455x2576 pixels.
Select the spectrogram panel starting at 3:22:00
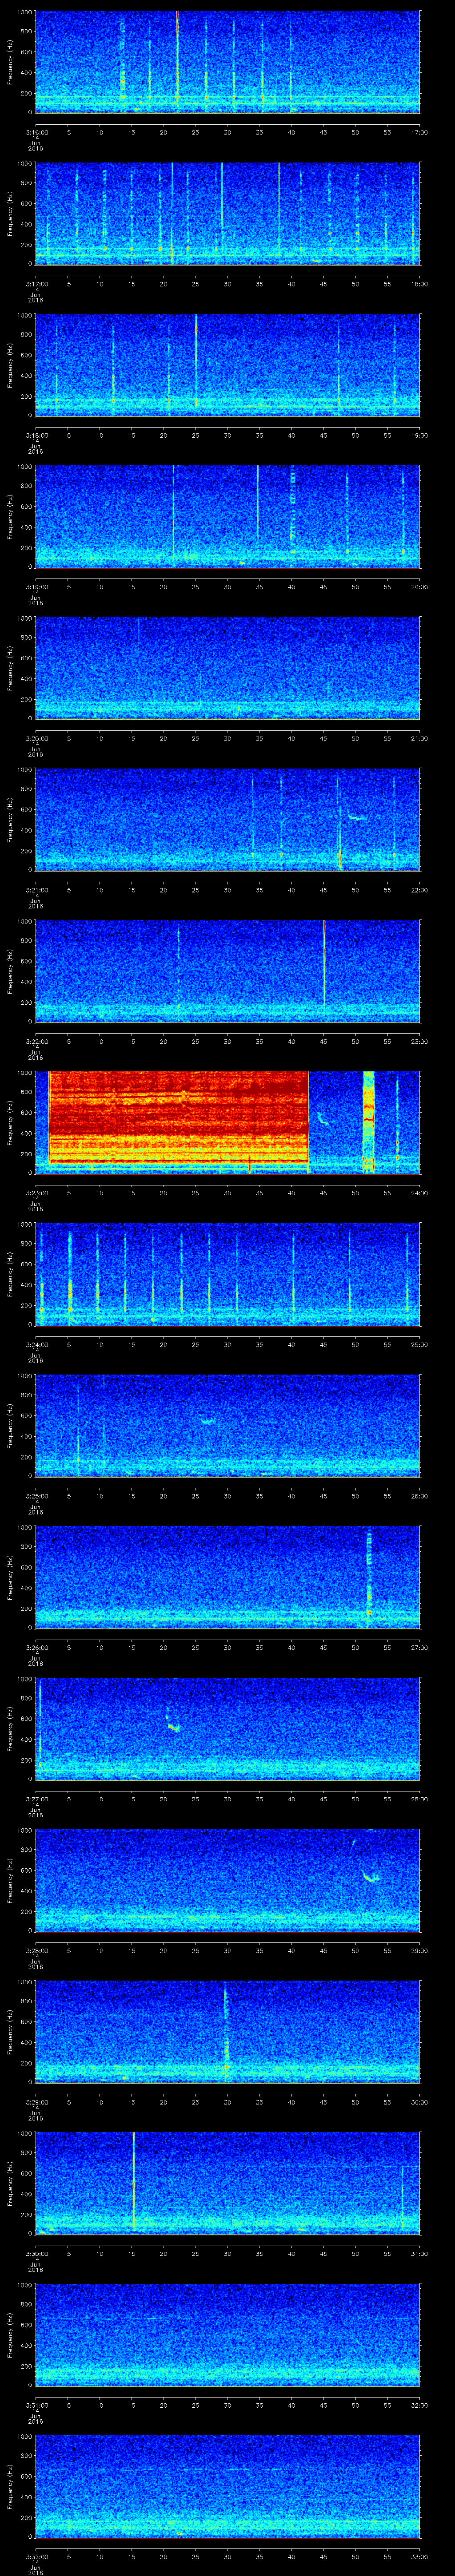227,971
